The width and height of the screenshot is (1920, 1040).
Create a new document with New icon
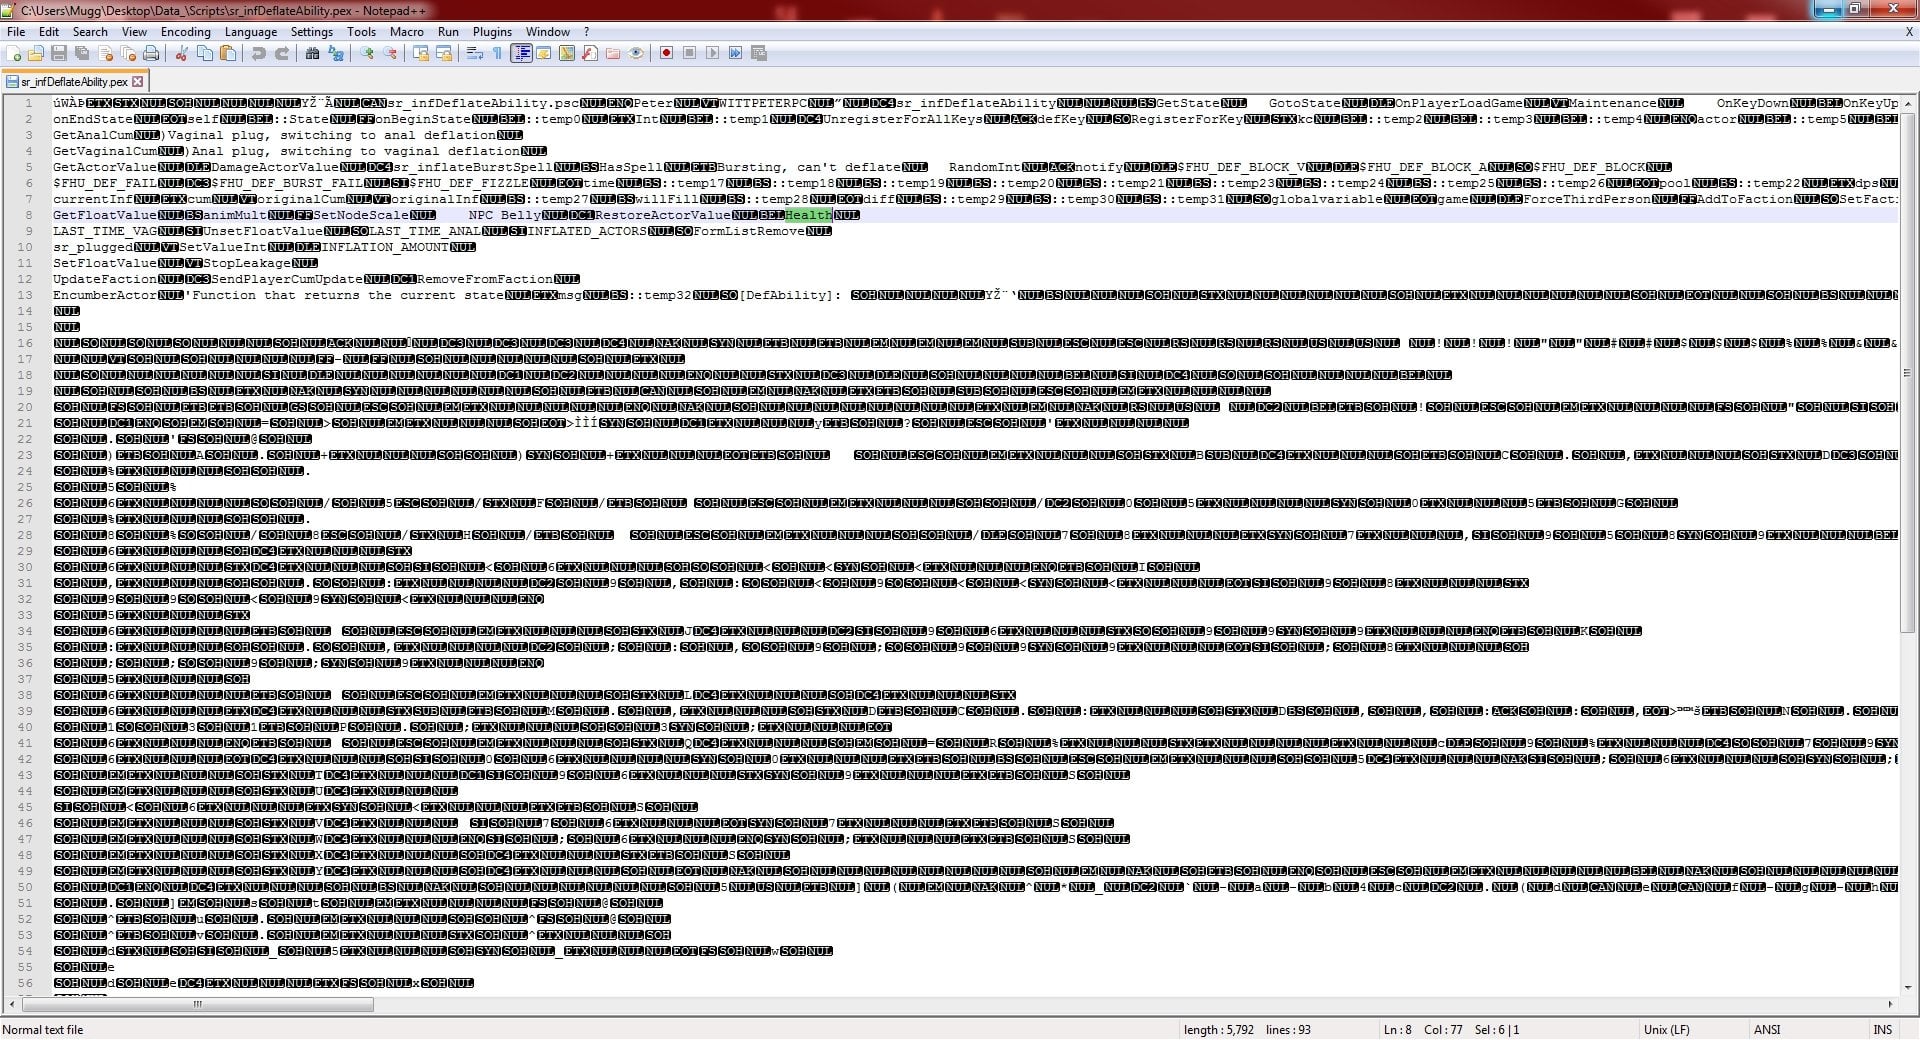13,53
